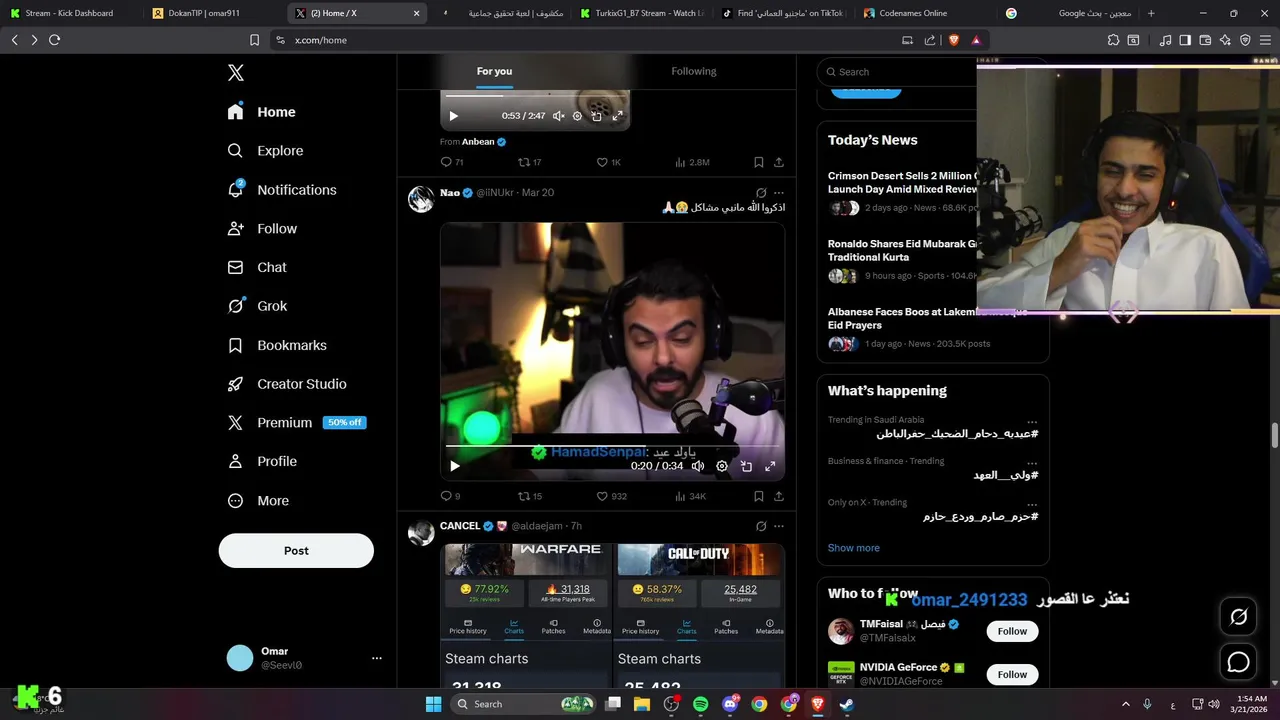Image resolution: width=1280 pixels, height=720 pixels.
Task: Open account menu dots next to Omar
Action: [377, 658]
